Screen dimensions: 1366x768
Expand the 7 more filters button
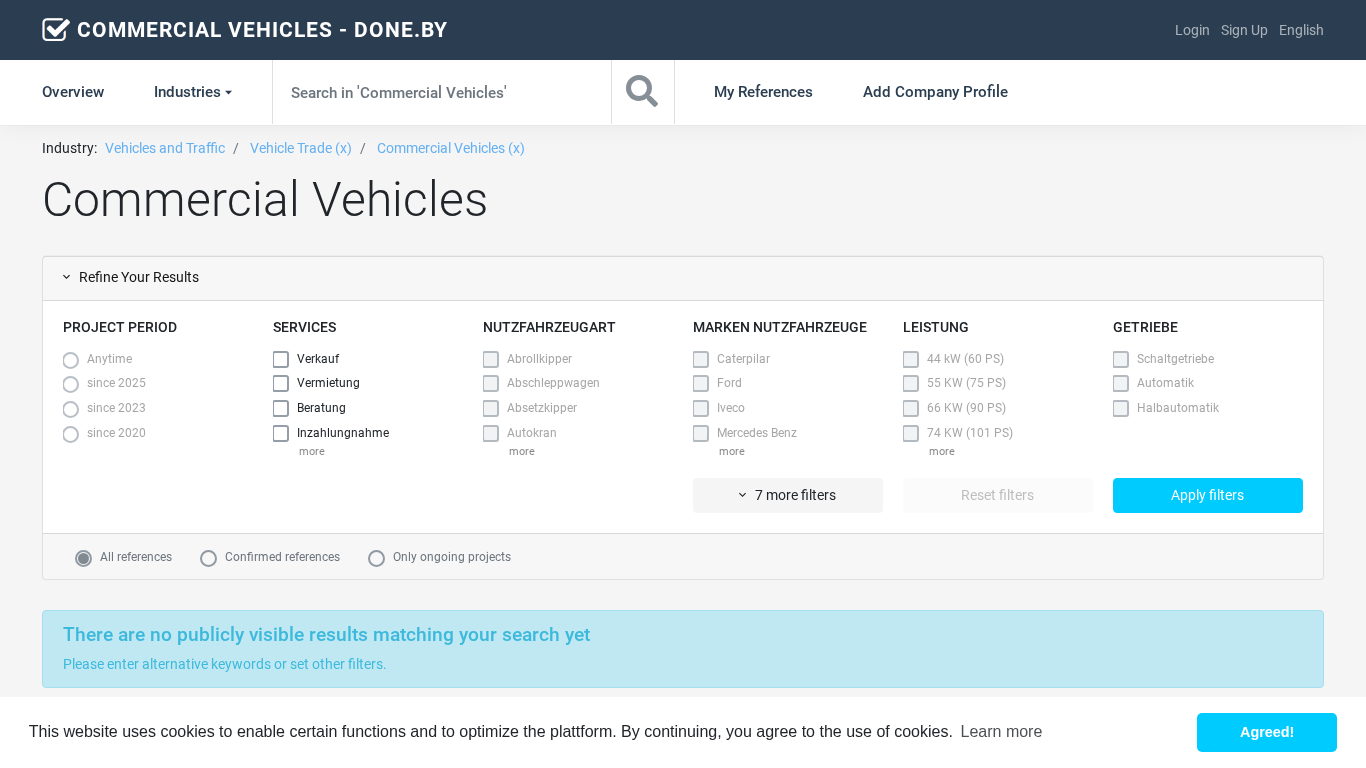pos(787,495)
